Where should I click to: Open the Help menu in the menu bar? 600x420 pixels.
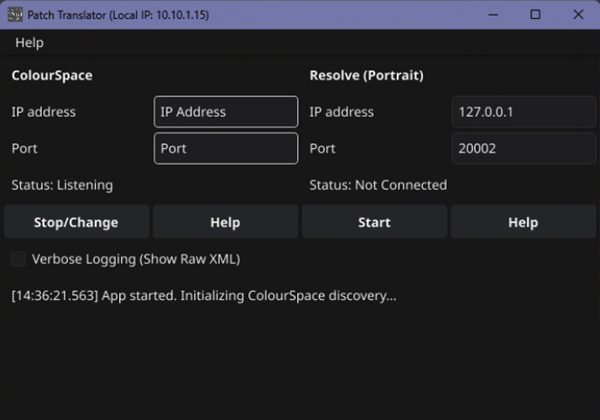point(29,43)
